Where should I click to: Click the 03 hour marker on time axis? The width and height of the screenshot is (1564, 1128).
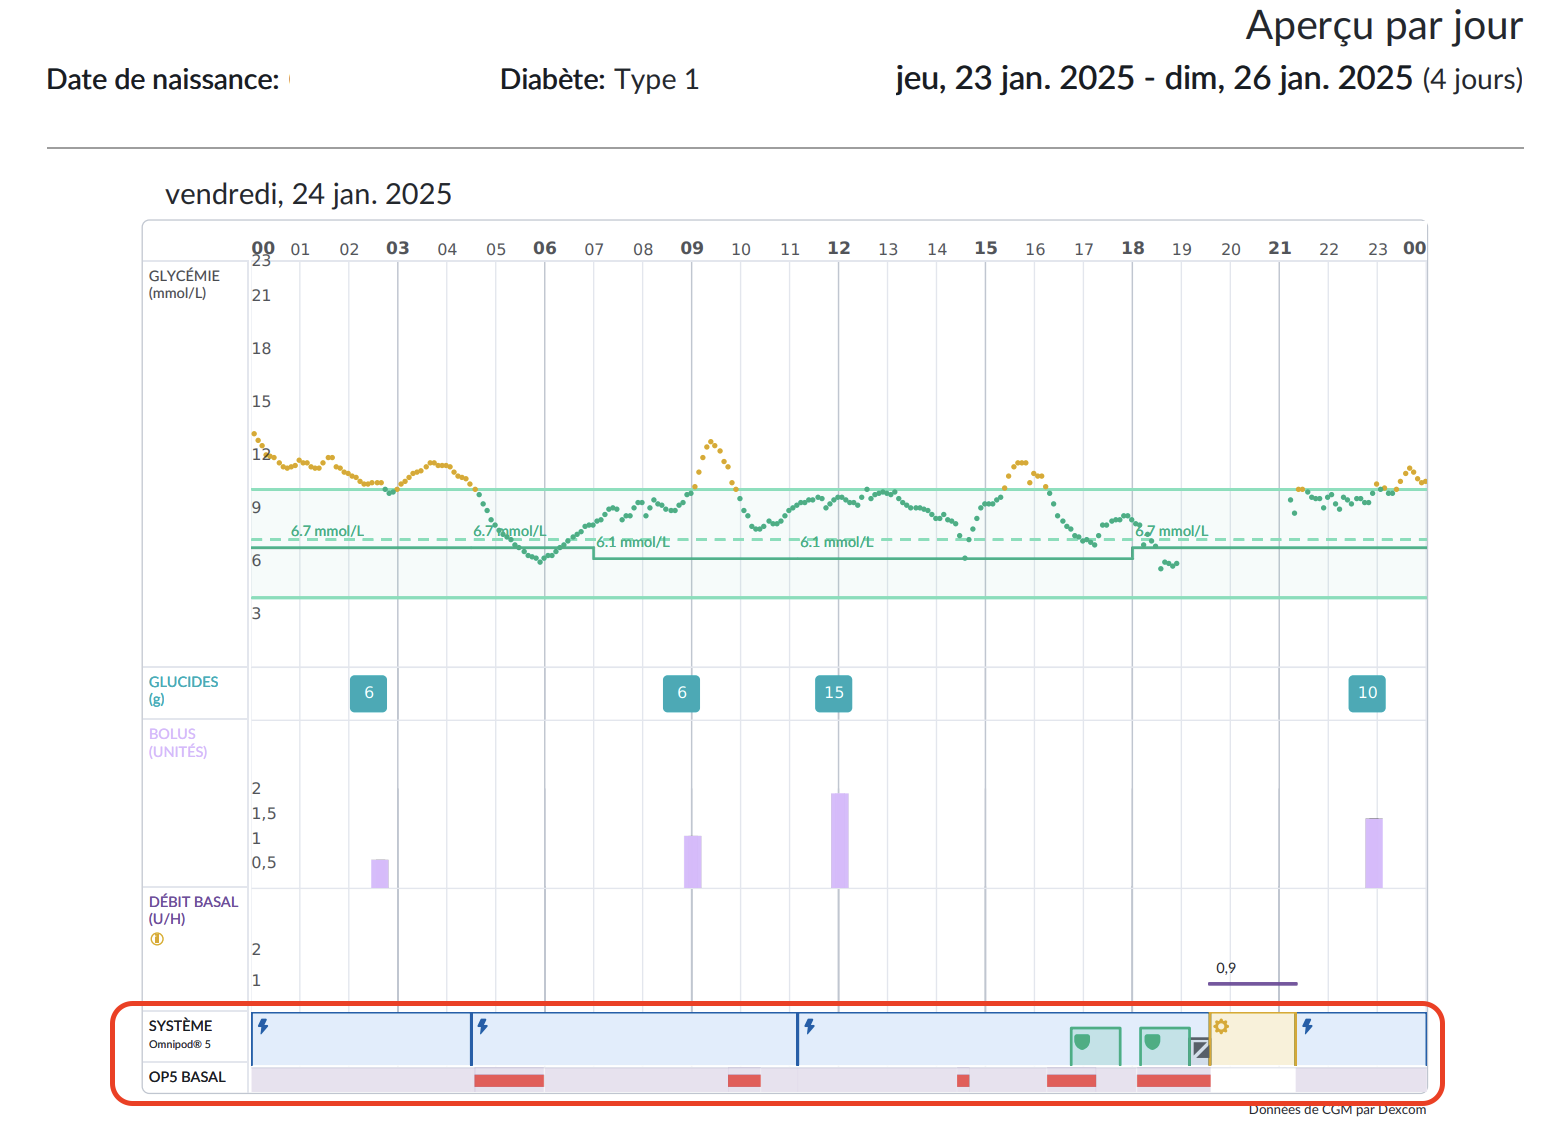click(398, 248)
